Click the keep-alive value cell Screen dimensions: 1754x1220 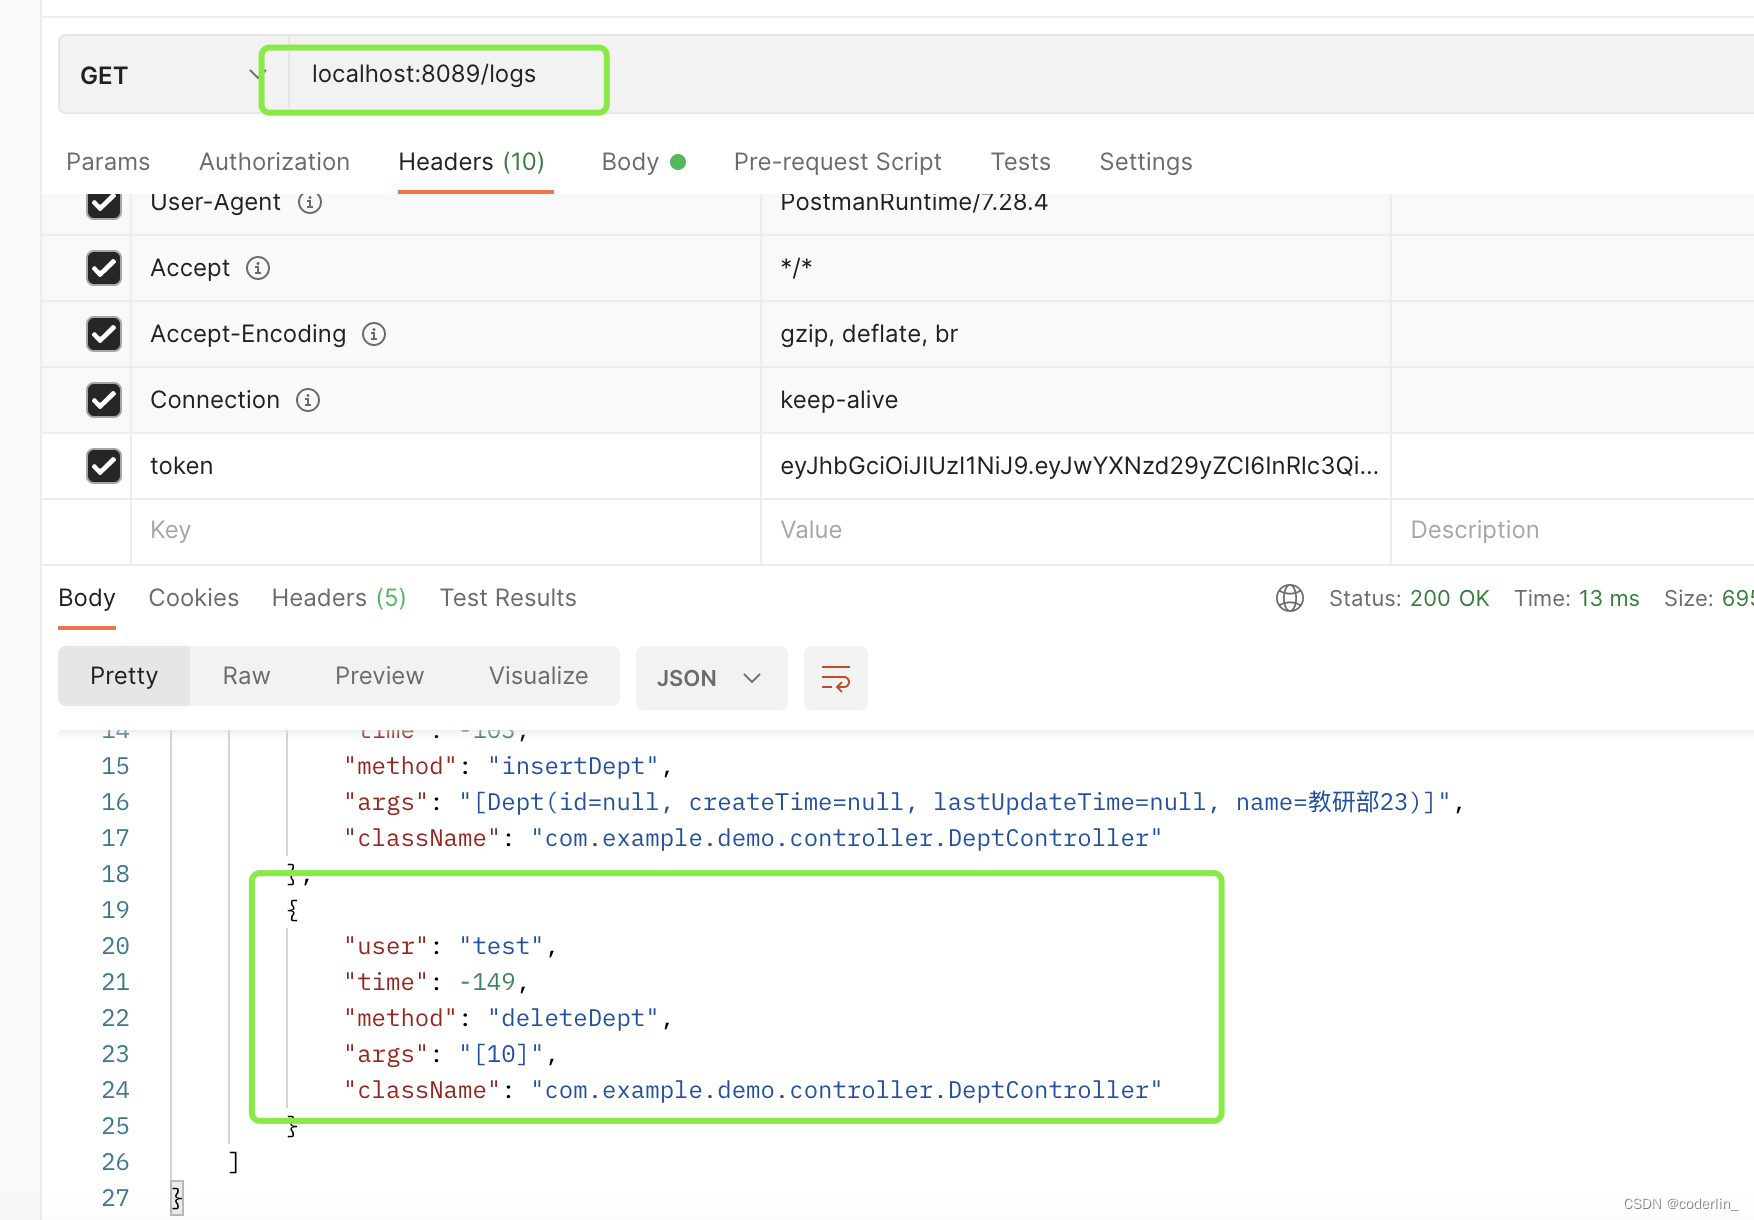[x=1076, y=400]
